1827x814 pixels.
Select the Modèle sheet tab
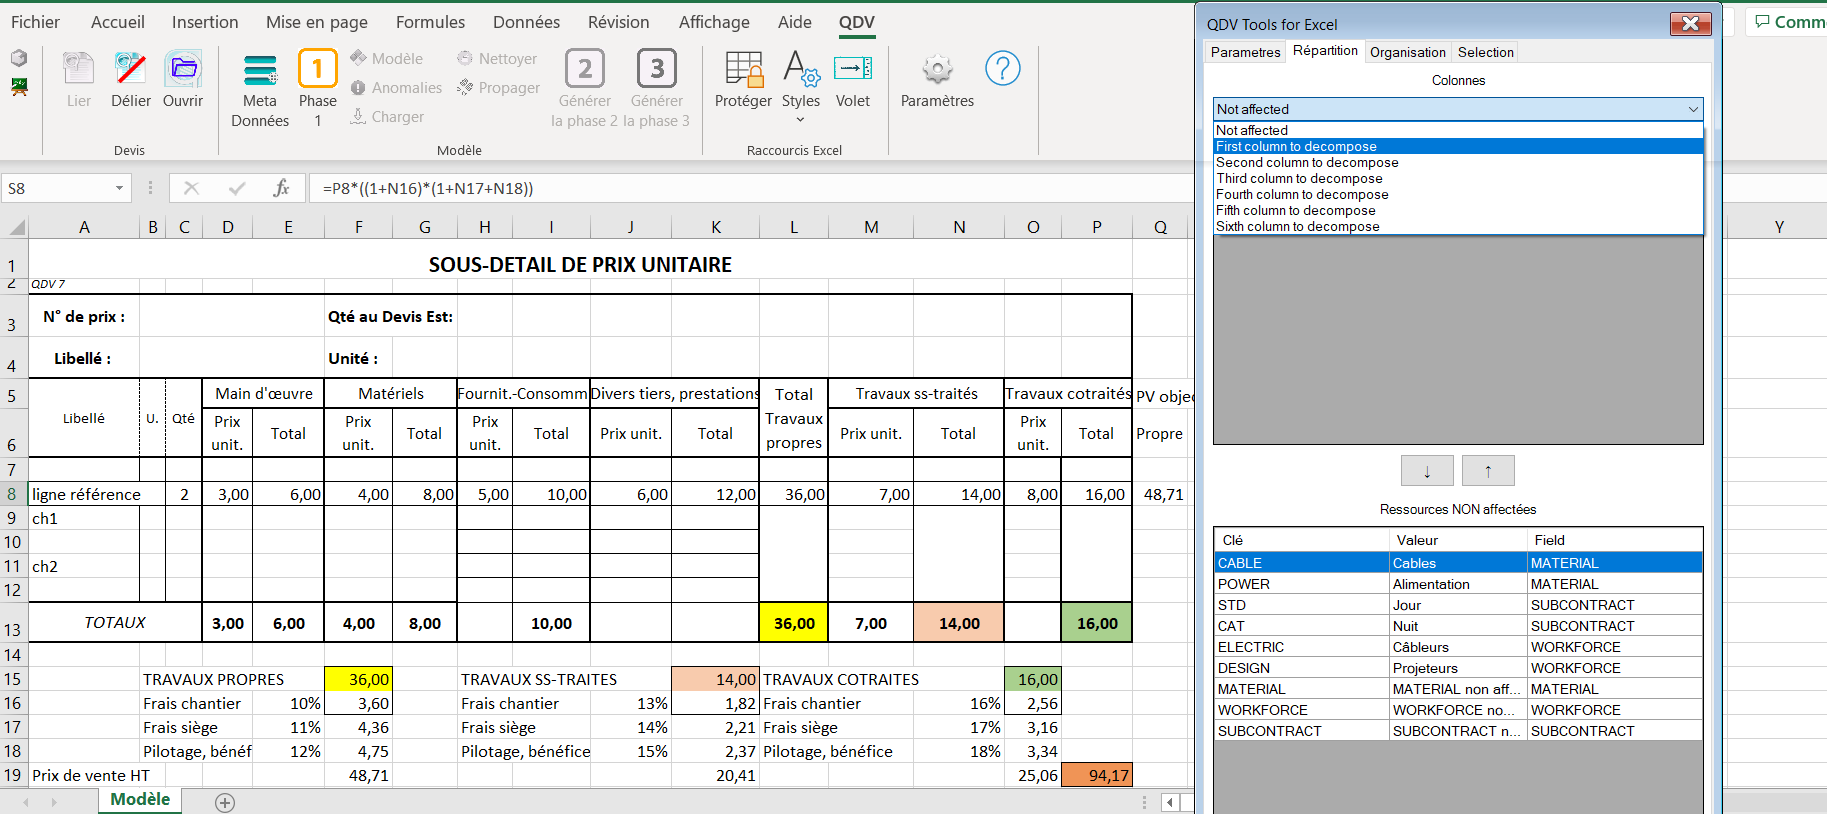pos(140,800)
